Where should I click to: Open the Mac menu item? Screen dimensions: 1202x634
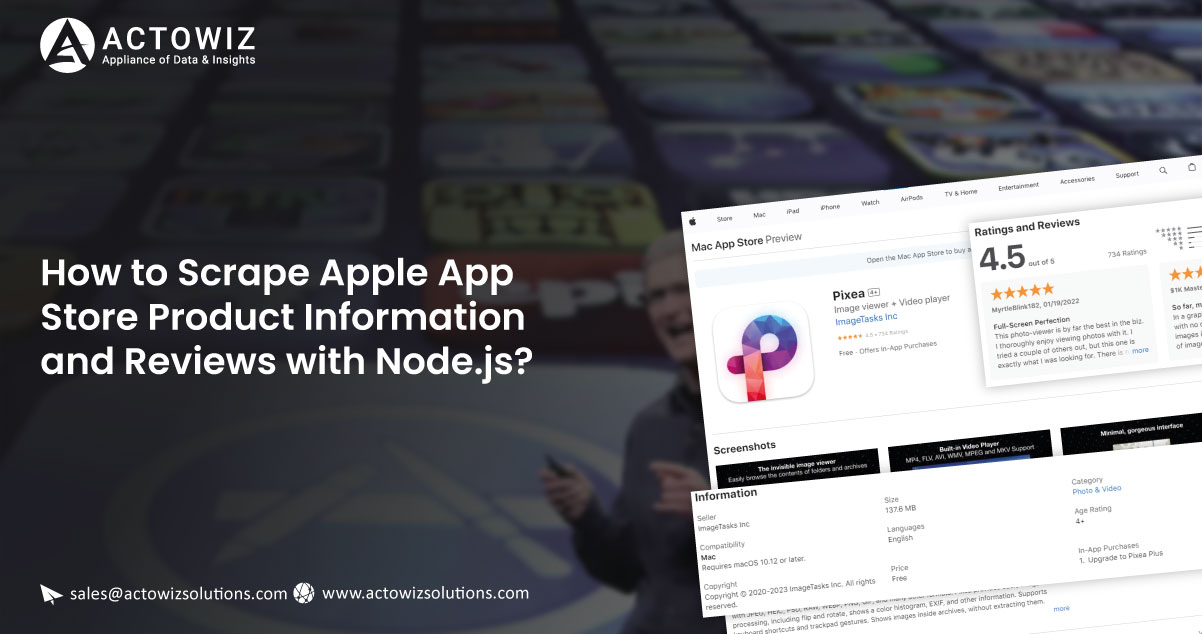tap(759, 214)
